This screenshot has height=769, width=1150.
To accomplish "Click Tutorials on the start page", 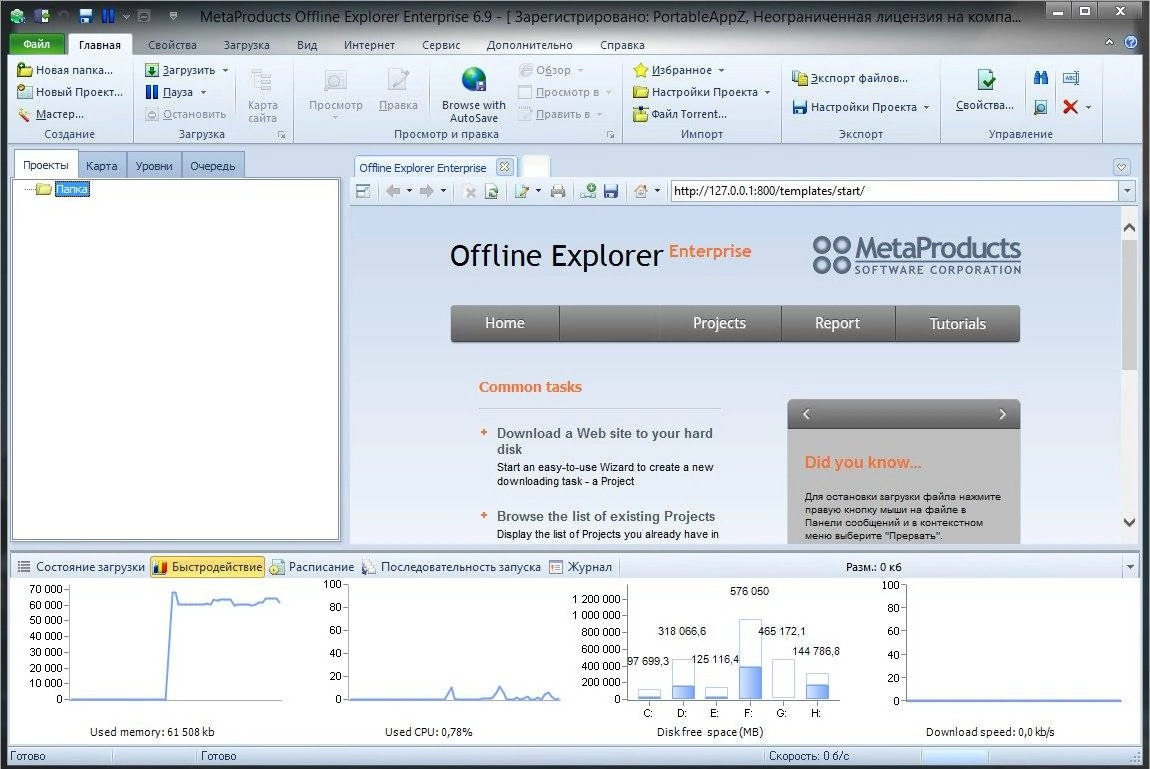I will [958, 323].
